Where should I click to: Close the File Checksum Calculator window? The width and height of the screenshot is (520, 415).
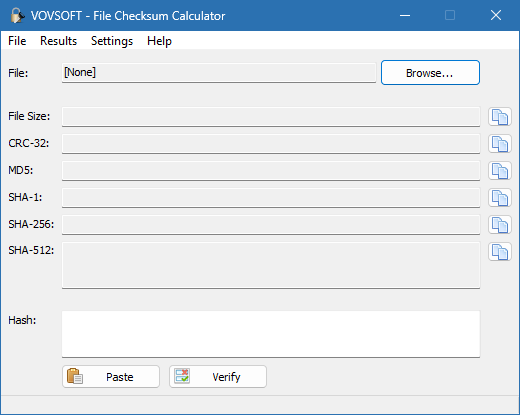click(x=496, y=15)
